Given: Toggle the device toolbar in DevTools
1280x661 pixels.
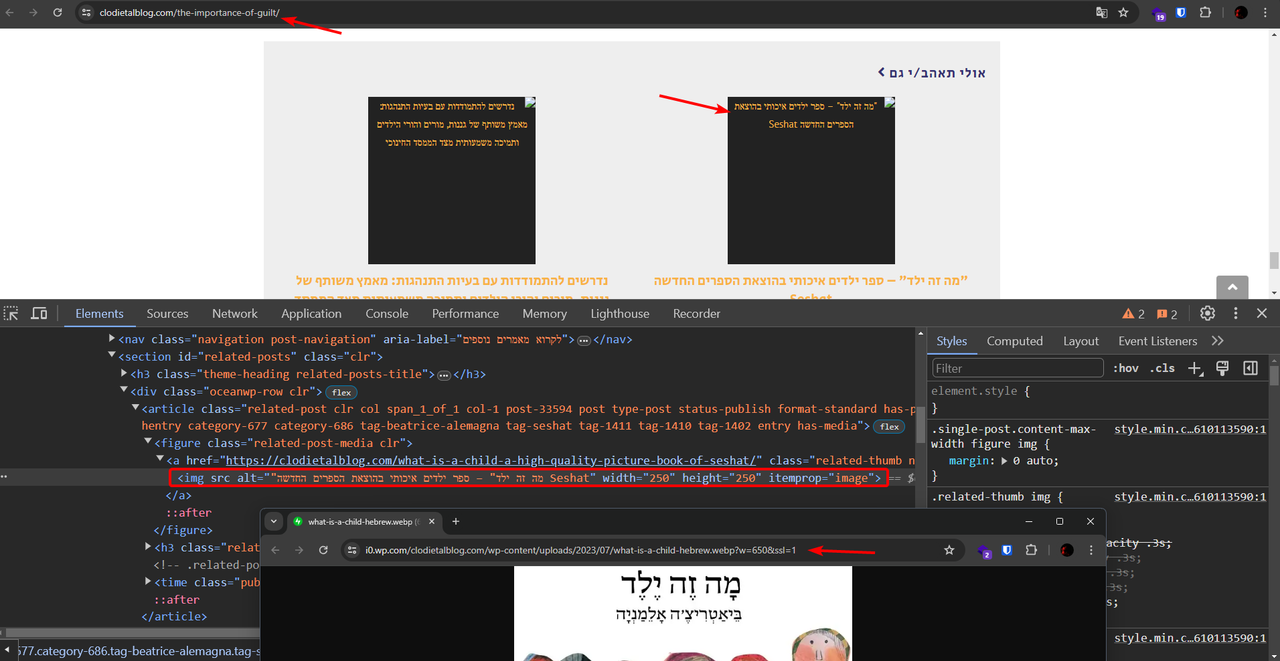Looking at the screenshot, I should 39,313.
